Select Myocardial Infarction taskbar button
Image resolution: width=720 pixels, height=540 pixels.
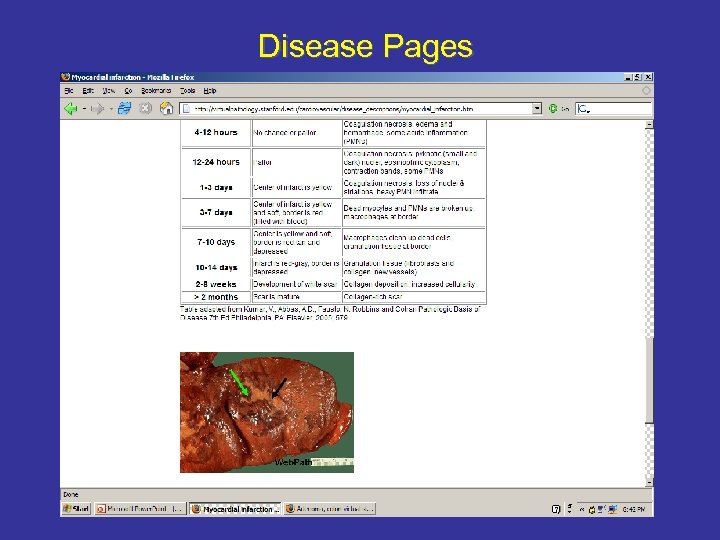coord(235,509)
